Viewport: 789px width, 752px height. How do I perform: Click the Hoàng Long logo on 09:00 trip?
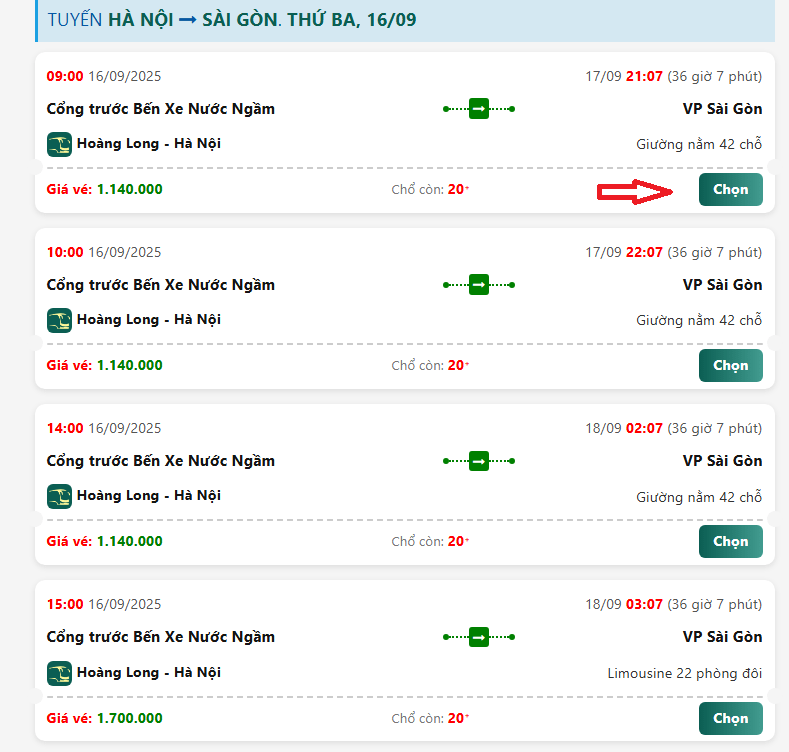point(60,144)
